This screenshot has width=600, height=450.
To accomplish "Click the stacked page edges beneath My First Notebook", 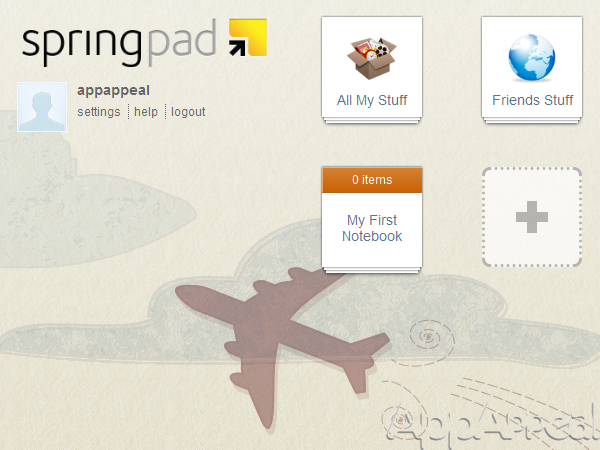I will coord(372,270).
